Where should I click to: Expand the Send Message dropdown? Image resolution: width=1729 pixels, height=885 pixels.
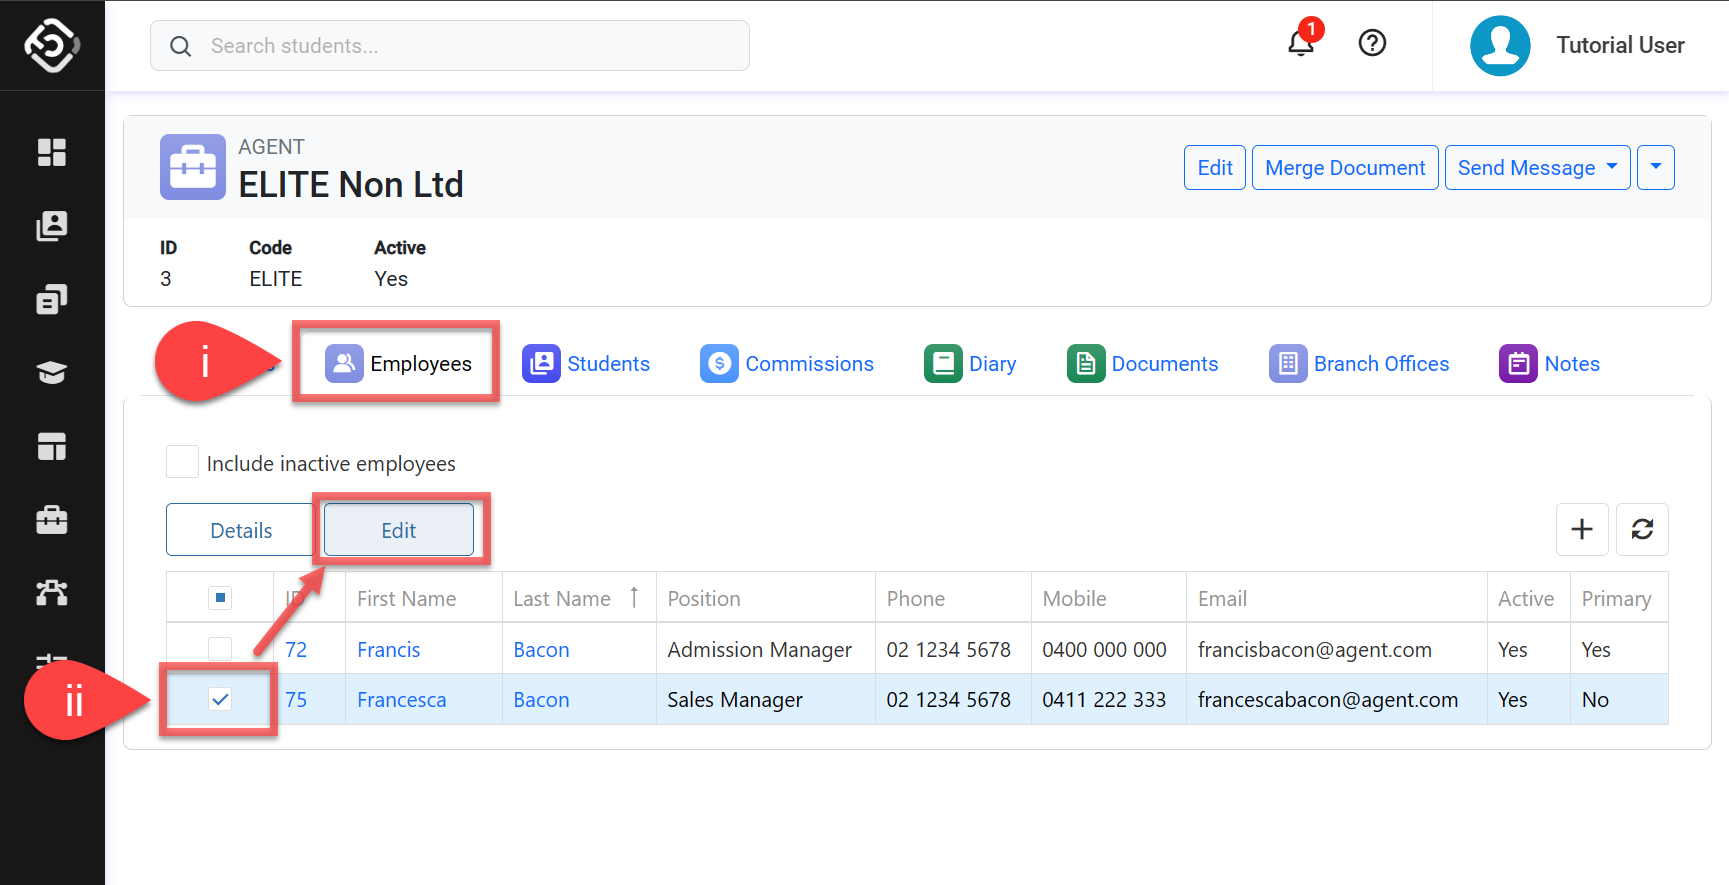(x=1537, y=168)
